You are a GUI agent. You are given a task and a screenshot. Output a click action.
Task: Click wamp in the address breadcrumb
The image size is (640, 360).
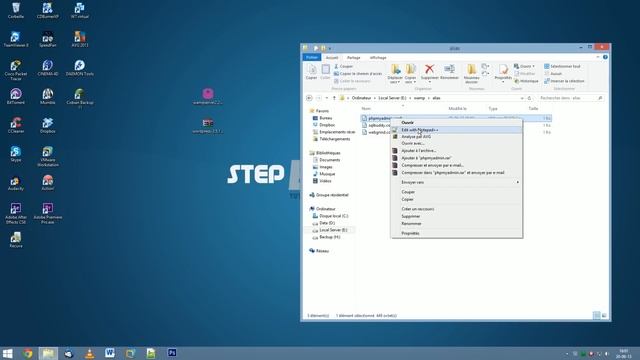(419, 98)
